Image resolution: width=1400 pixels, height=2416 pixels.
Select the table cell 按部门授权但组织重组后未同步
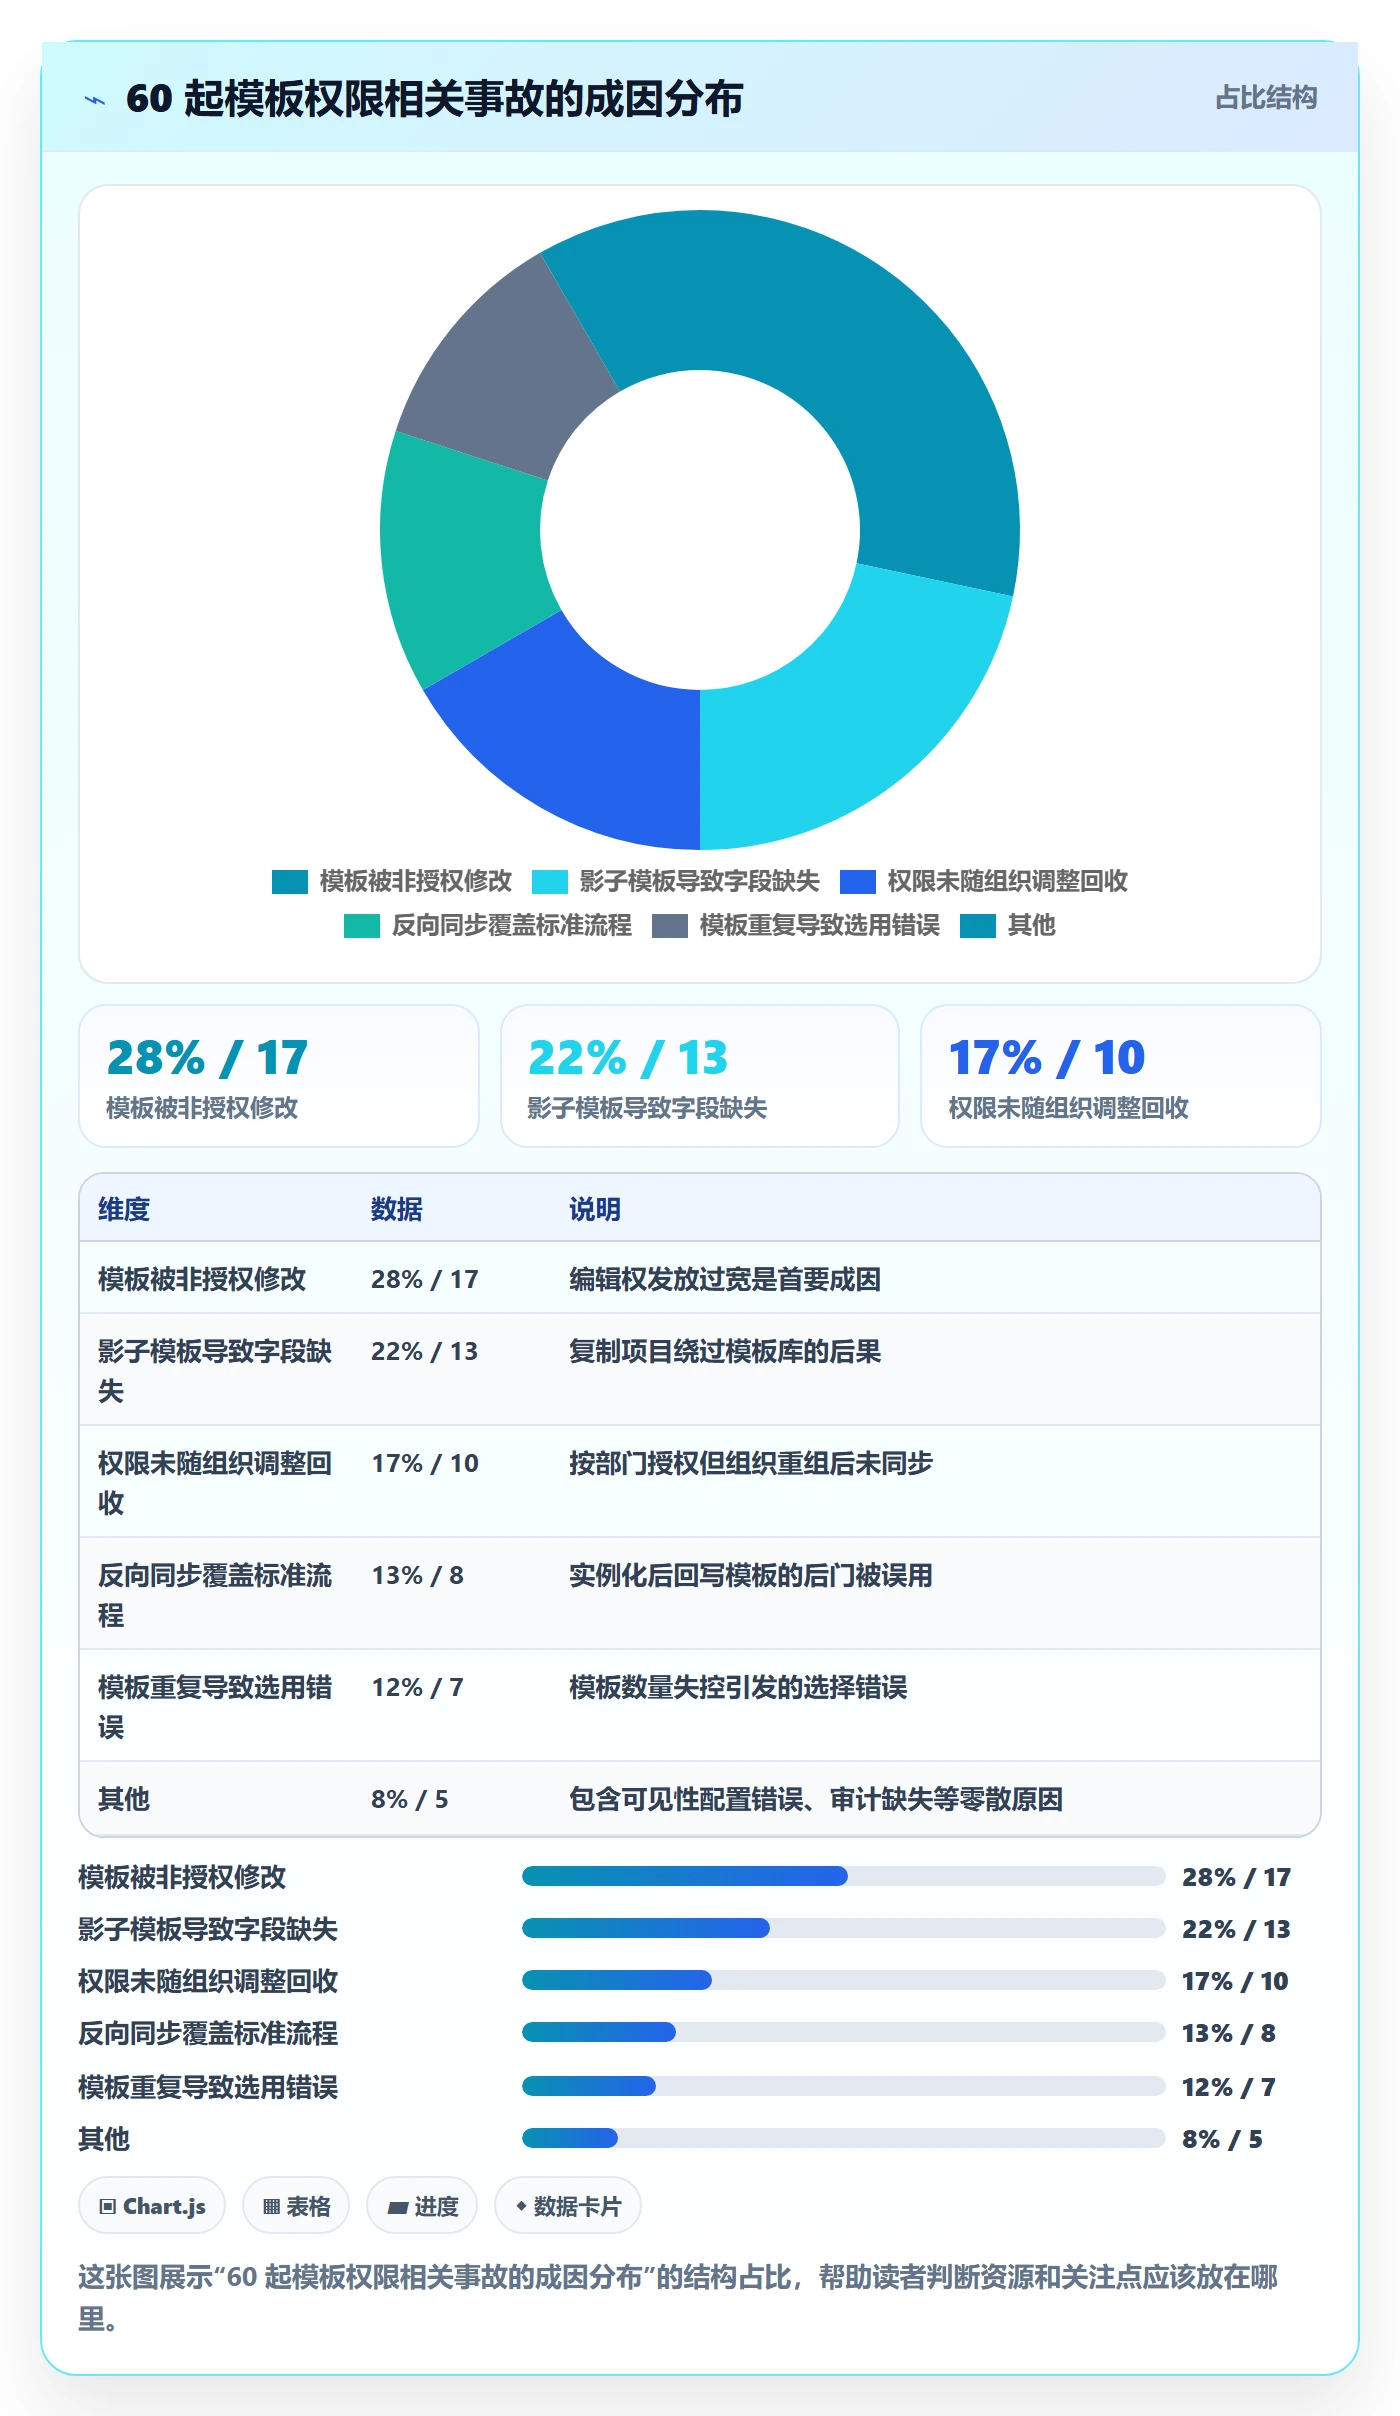click(x=751, y=1463)
